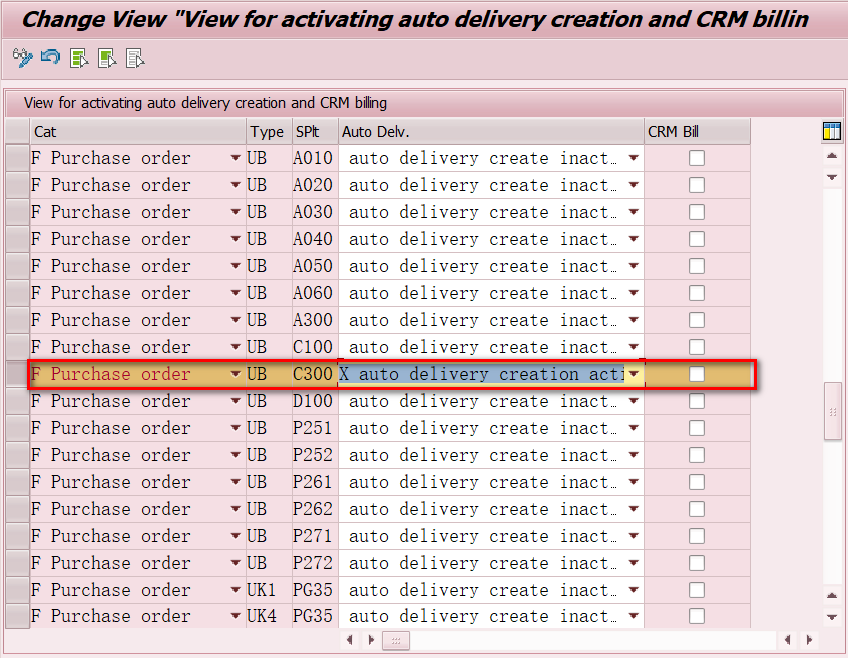Click the CRM Bill column header
Viewport: 848px width, 658px height.
697,131
